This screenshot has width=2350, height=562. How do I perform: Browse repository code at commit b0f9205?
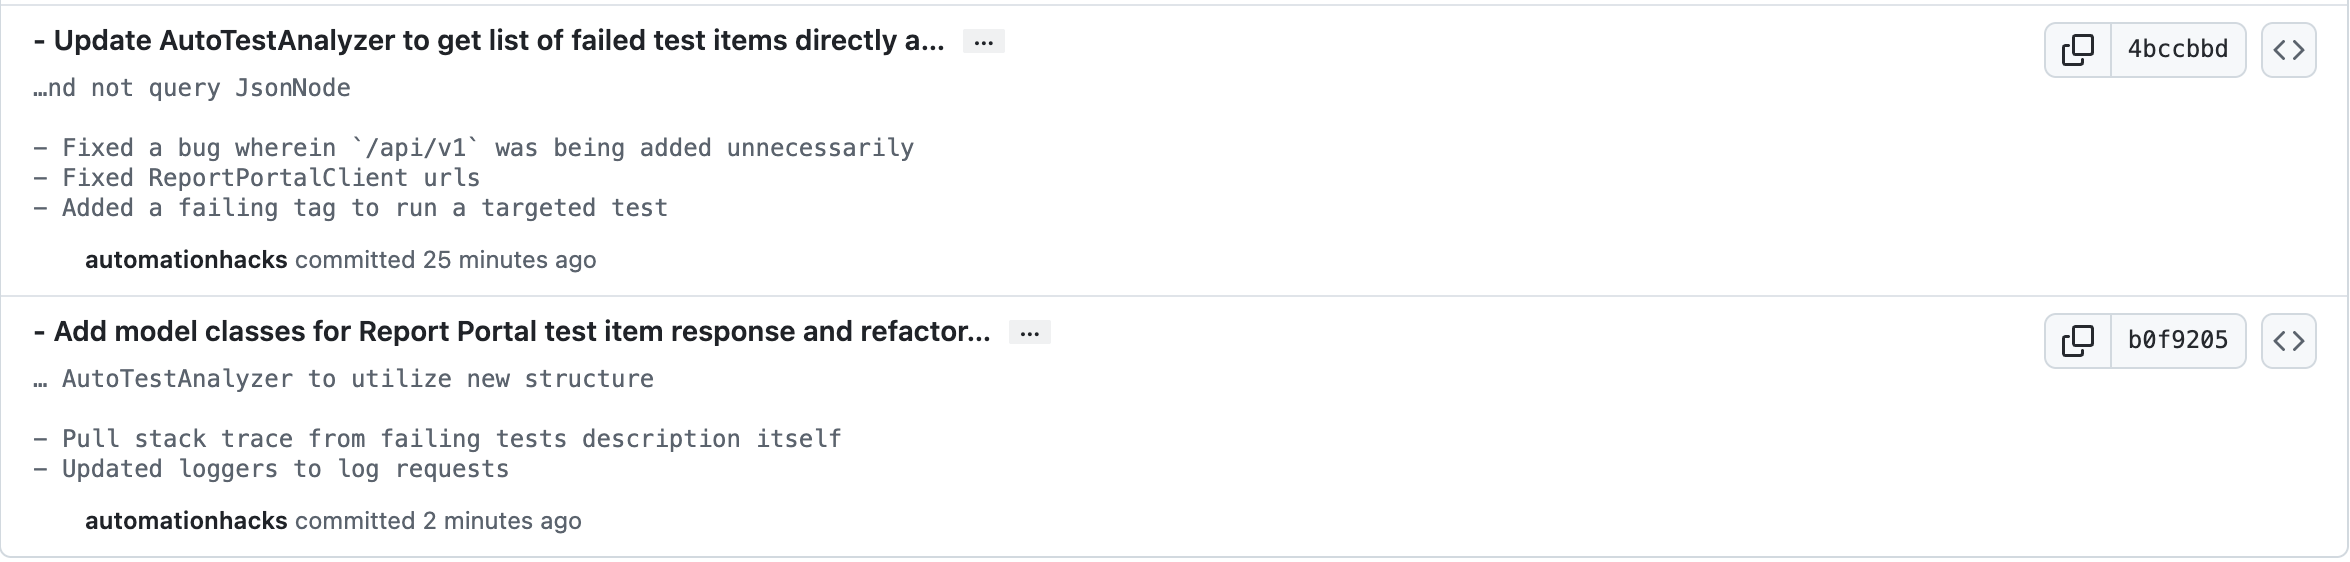(x=2289, y=341)
